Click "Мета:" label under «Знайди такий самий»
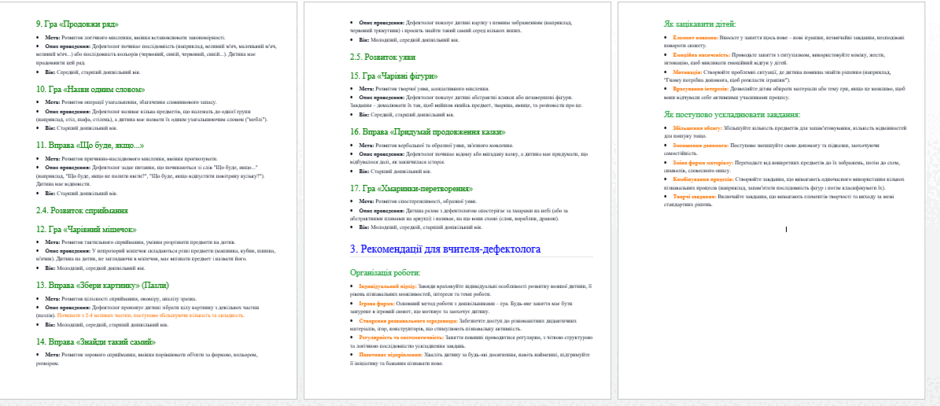This screenshot has width=940, height=406. (x=52, y=355)
